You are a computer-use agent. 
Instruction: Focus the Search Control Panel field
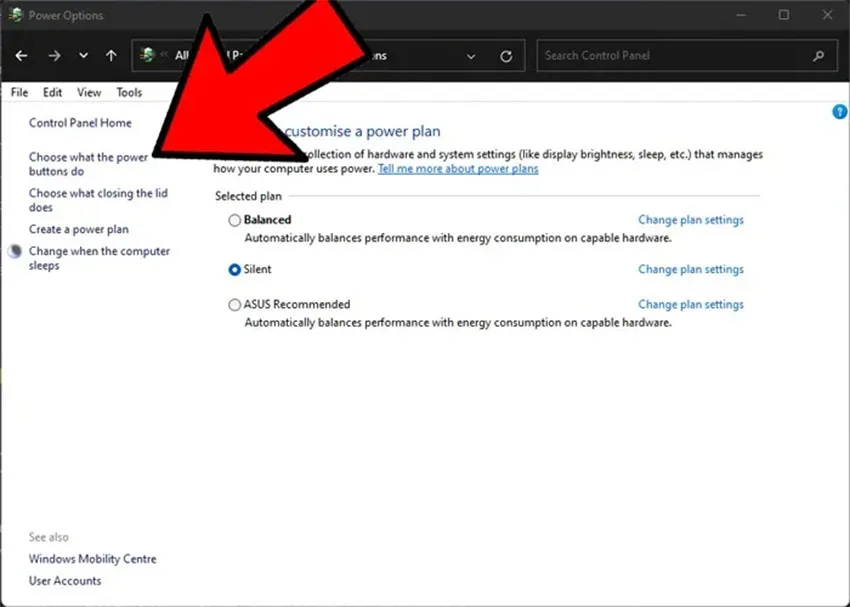click(x=687, y=55)
